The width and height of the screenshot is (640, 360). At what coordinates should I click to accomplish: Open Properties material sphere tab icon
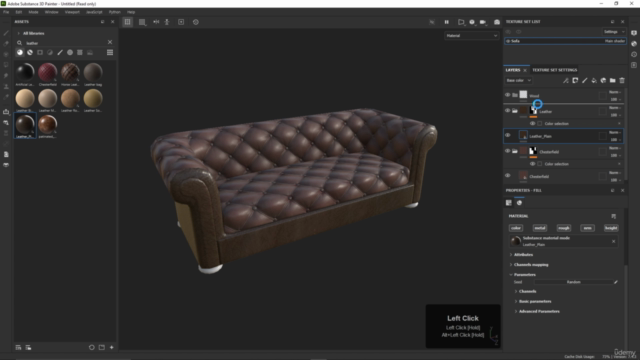[x=519, y=202]
